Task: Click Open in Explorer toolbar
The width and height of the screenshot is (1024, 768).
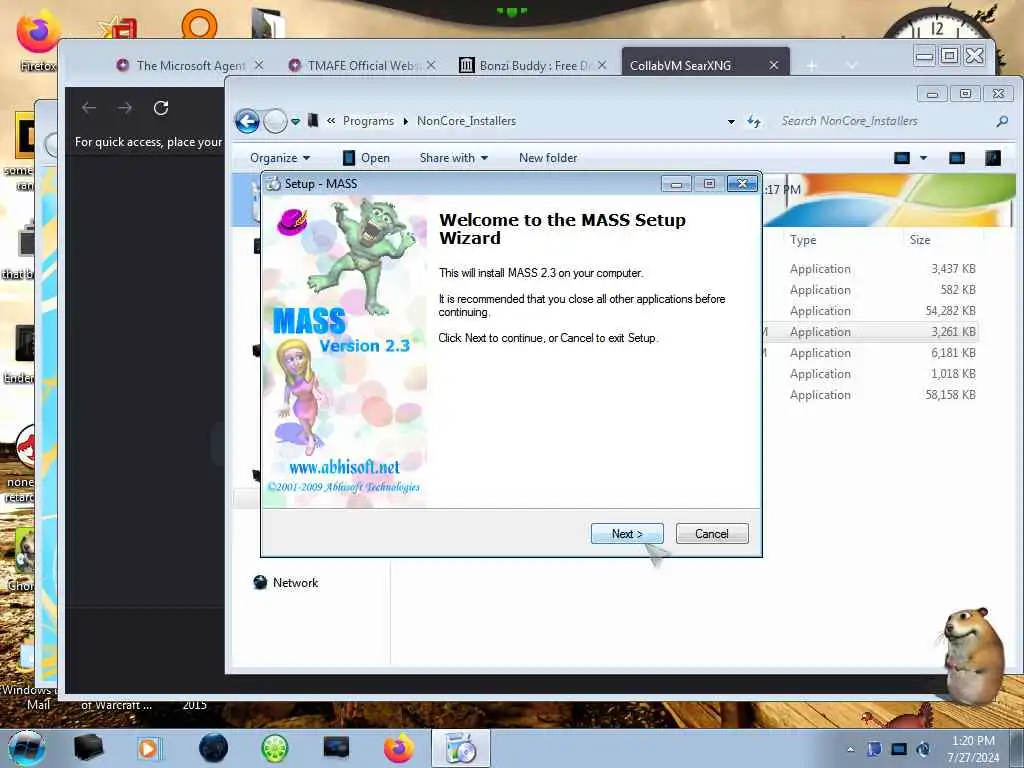Action: tap(366, 157)
